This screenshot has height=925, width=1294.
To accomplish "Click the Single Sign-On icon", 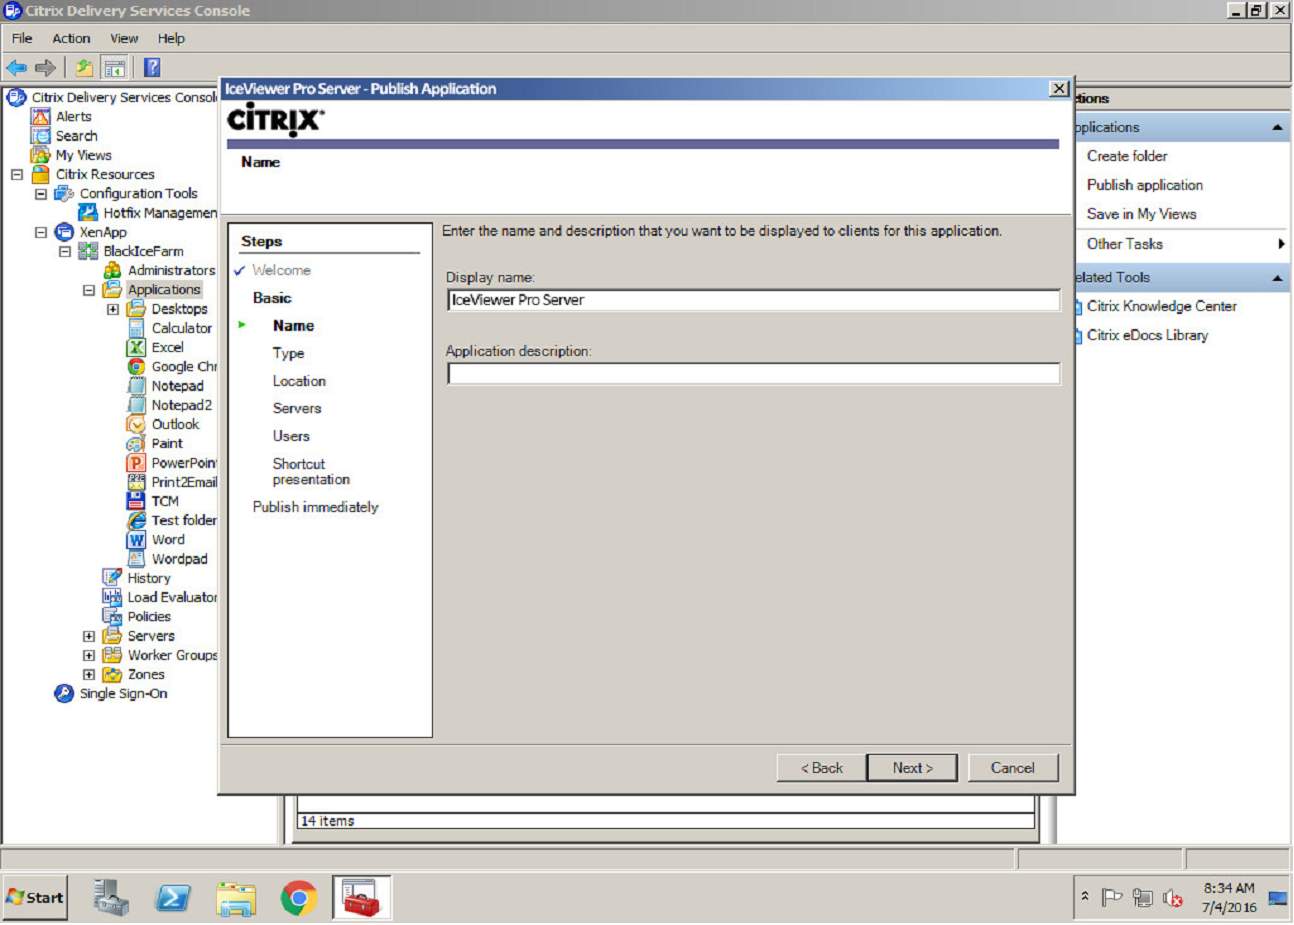I will click(64, 694).
